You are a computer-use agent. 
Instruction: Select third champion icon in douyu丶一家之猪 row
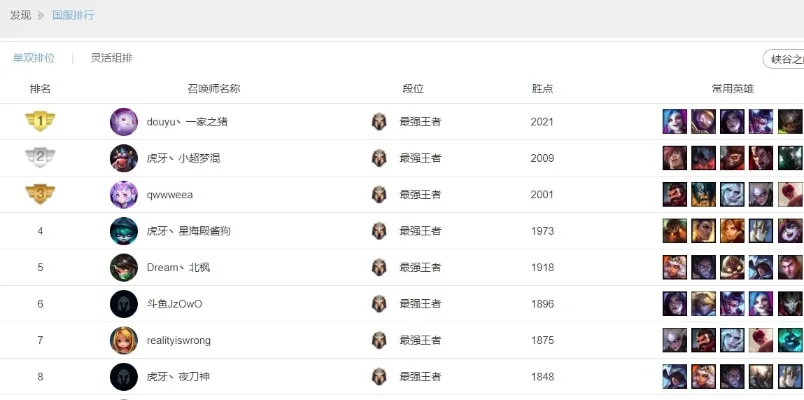click(732, 122)
